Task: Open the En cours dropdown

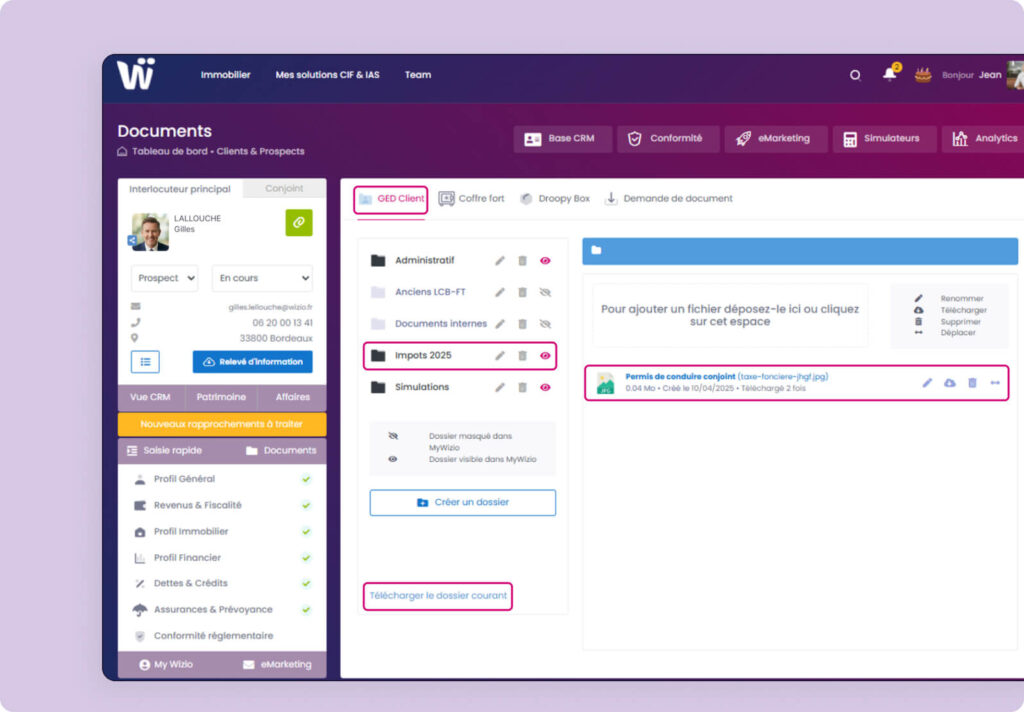Action: coord(263,278)
